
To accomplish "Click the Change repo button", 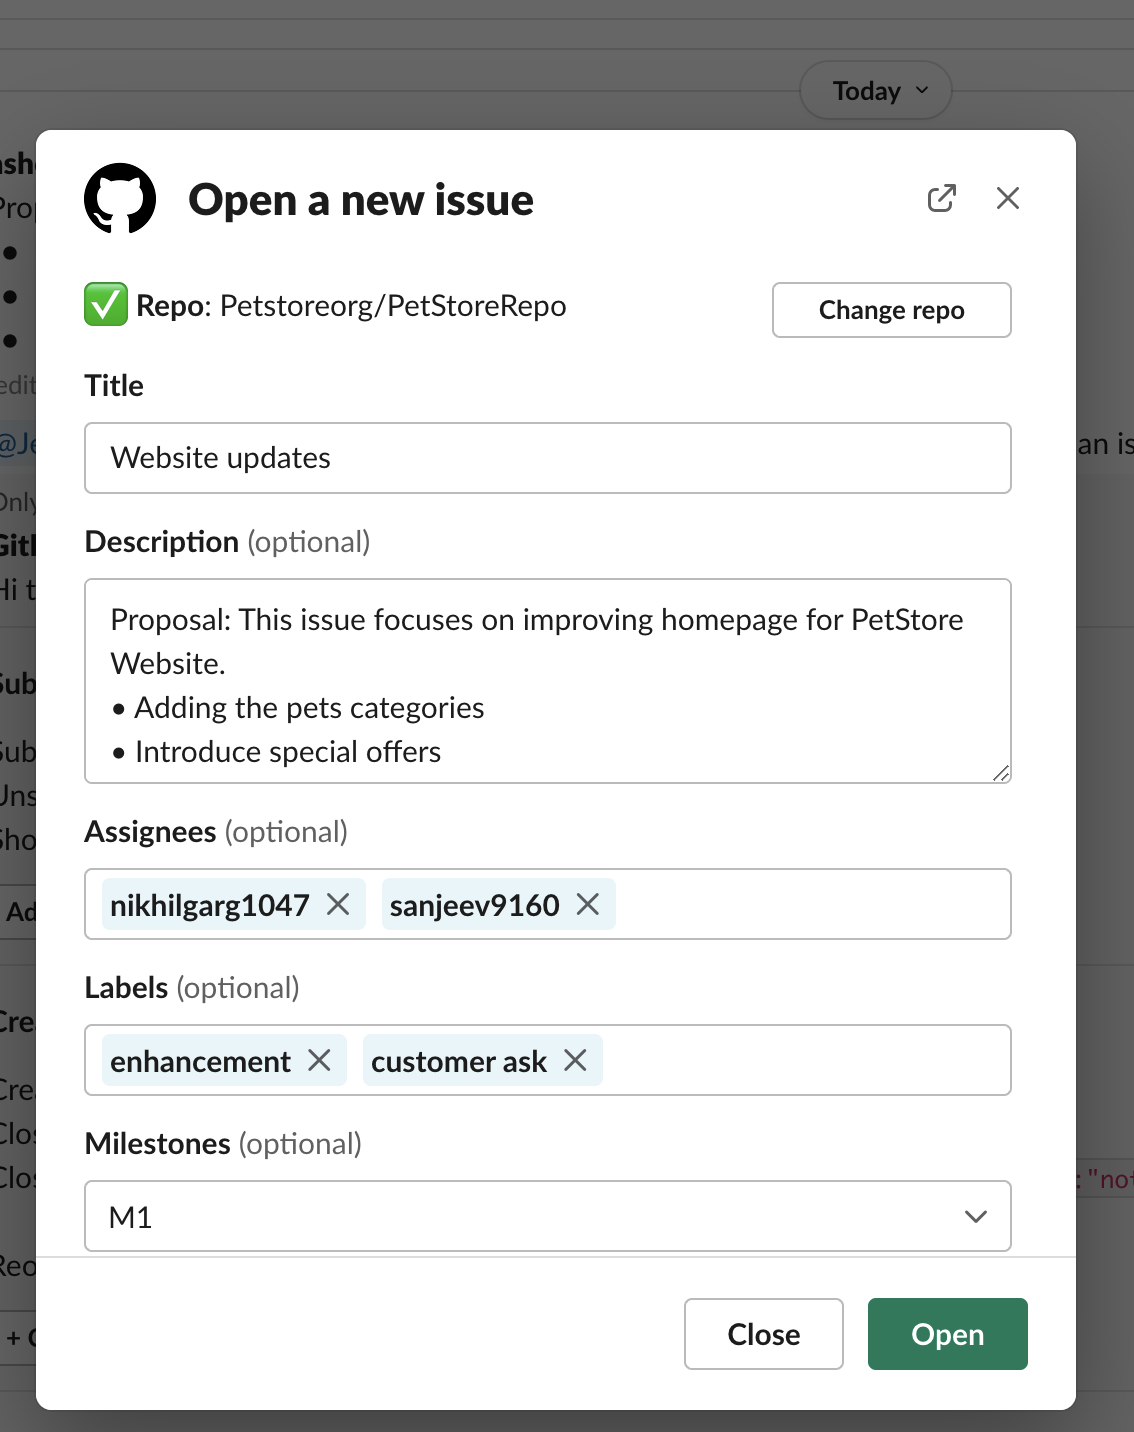I will click(890, 310).
